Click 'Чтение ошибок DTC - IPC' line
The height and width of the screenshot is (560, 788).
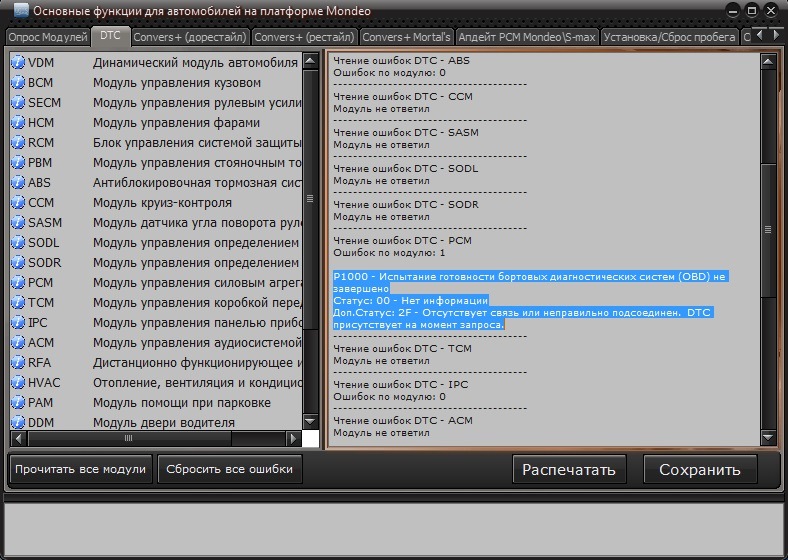(x=401, y=385)
